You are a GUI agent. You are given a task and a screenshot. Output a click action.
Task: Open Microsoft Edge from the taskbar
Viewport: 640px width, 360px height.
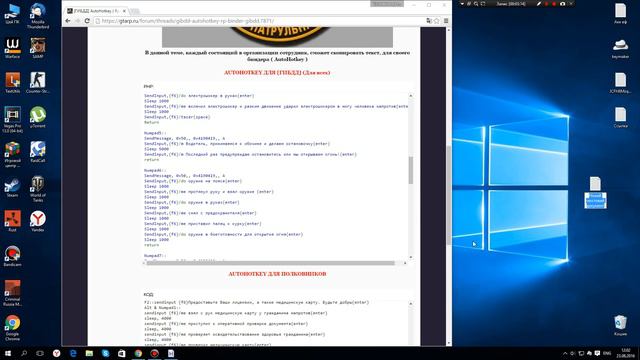(73, 353)
